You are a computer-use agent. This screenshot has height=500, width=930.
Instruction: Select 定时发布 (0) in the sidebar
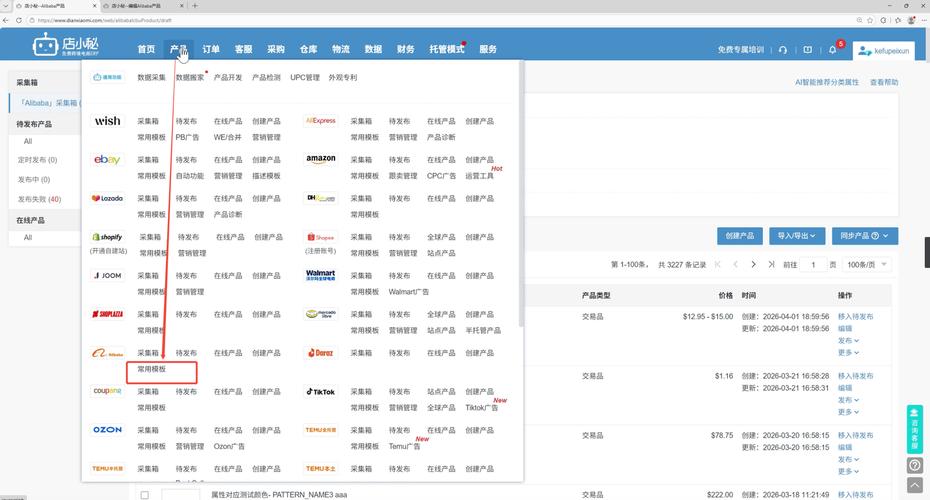tap(37, 160)
